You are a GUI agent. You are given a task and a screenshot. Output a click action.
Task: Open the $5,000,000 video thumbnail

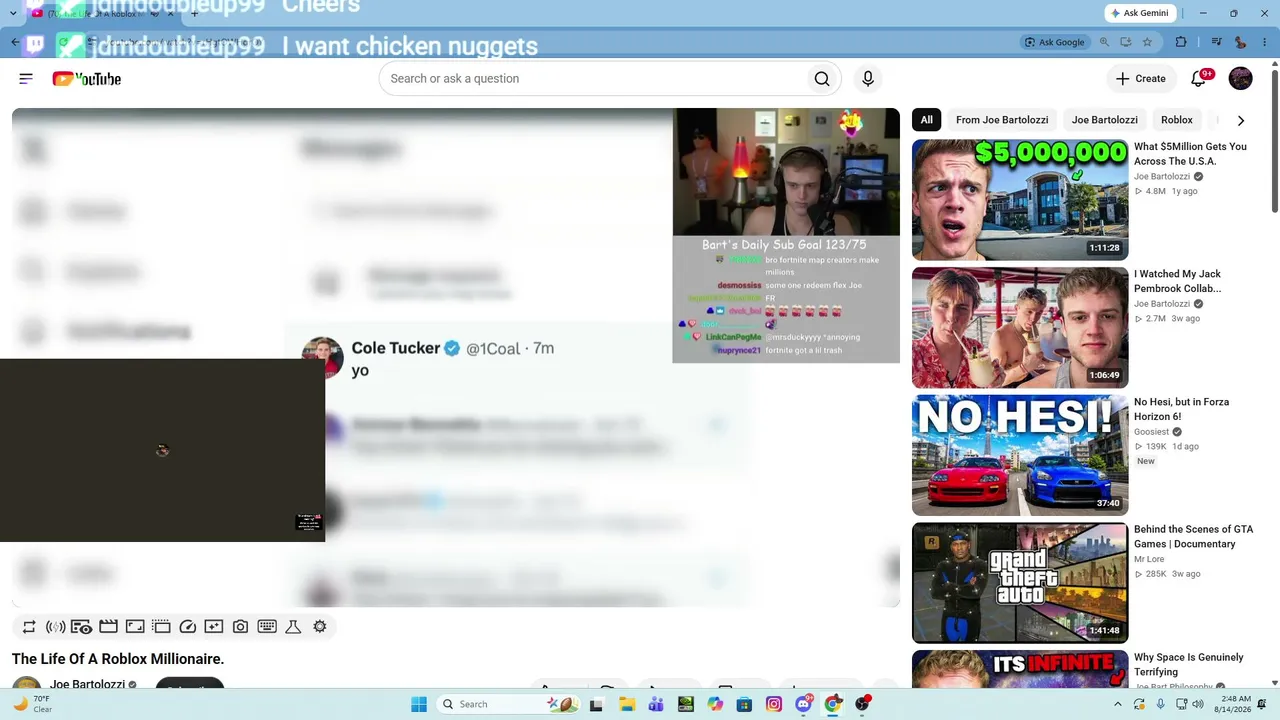(1020, 200)
